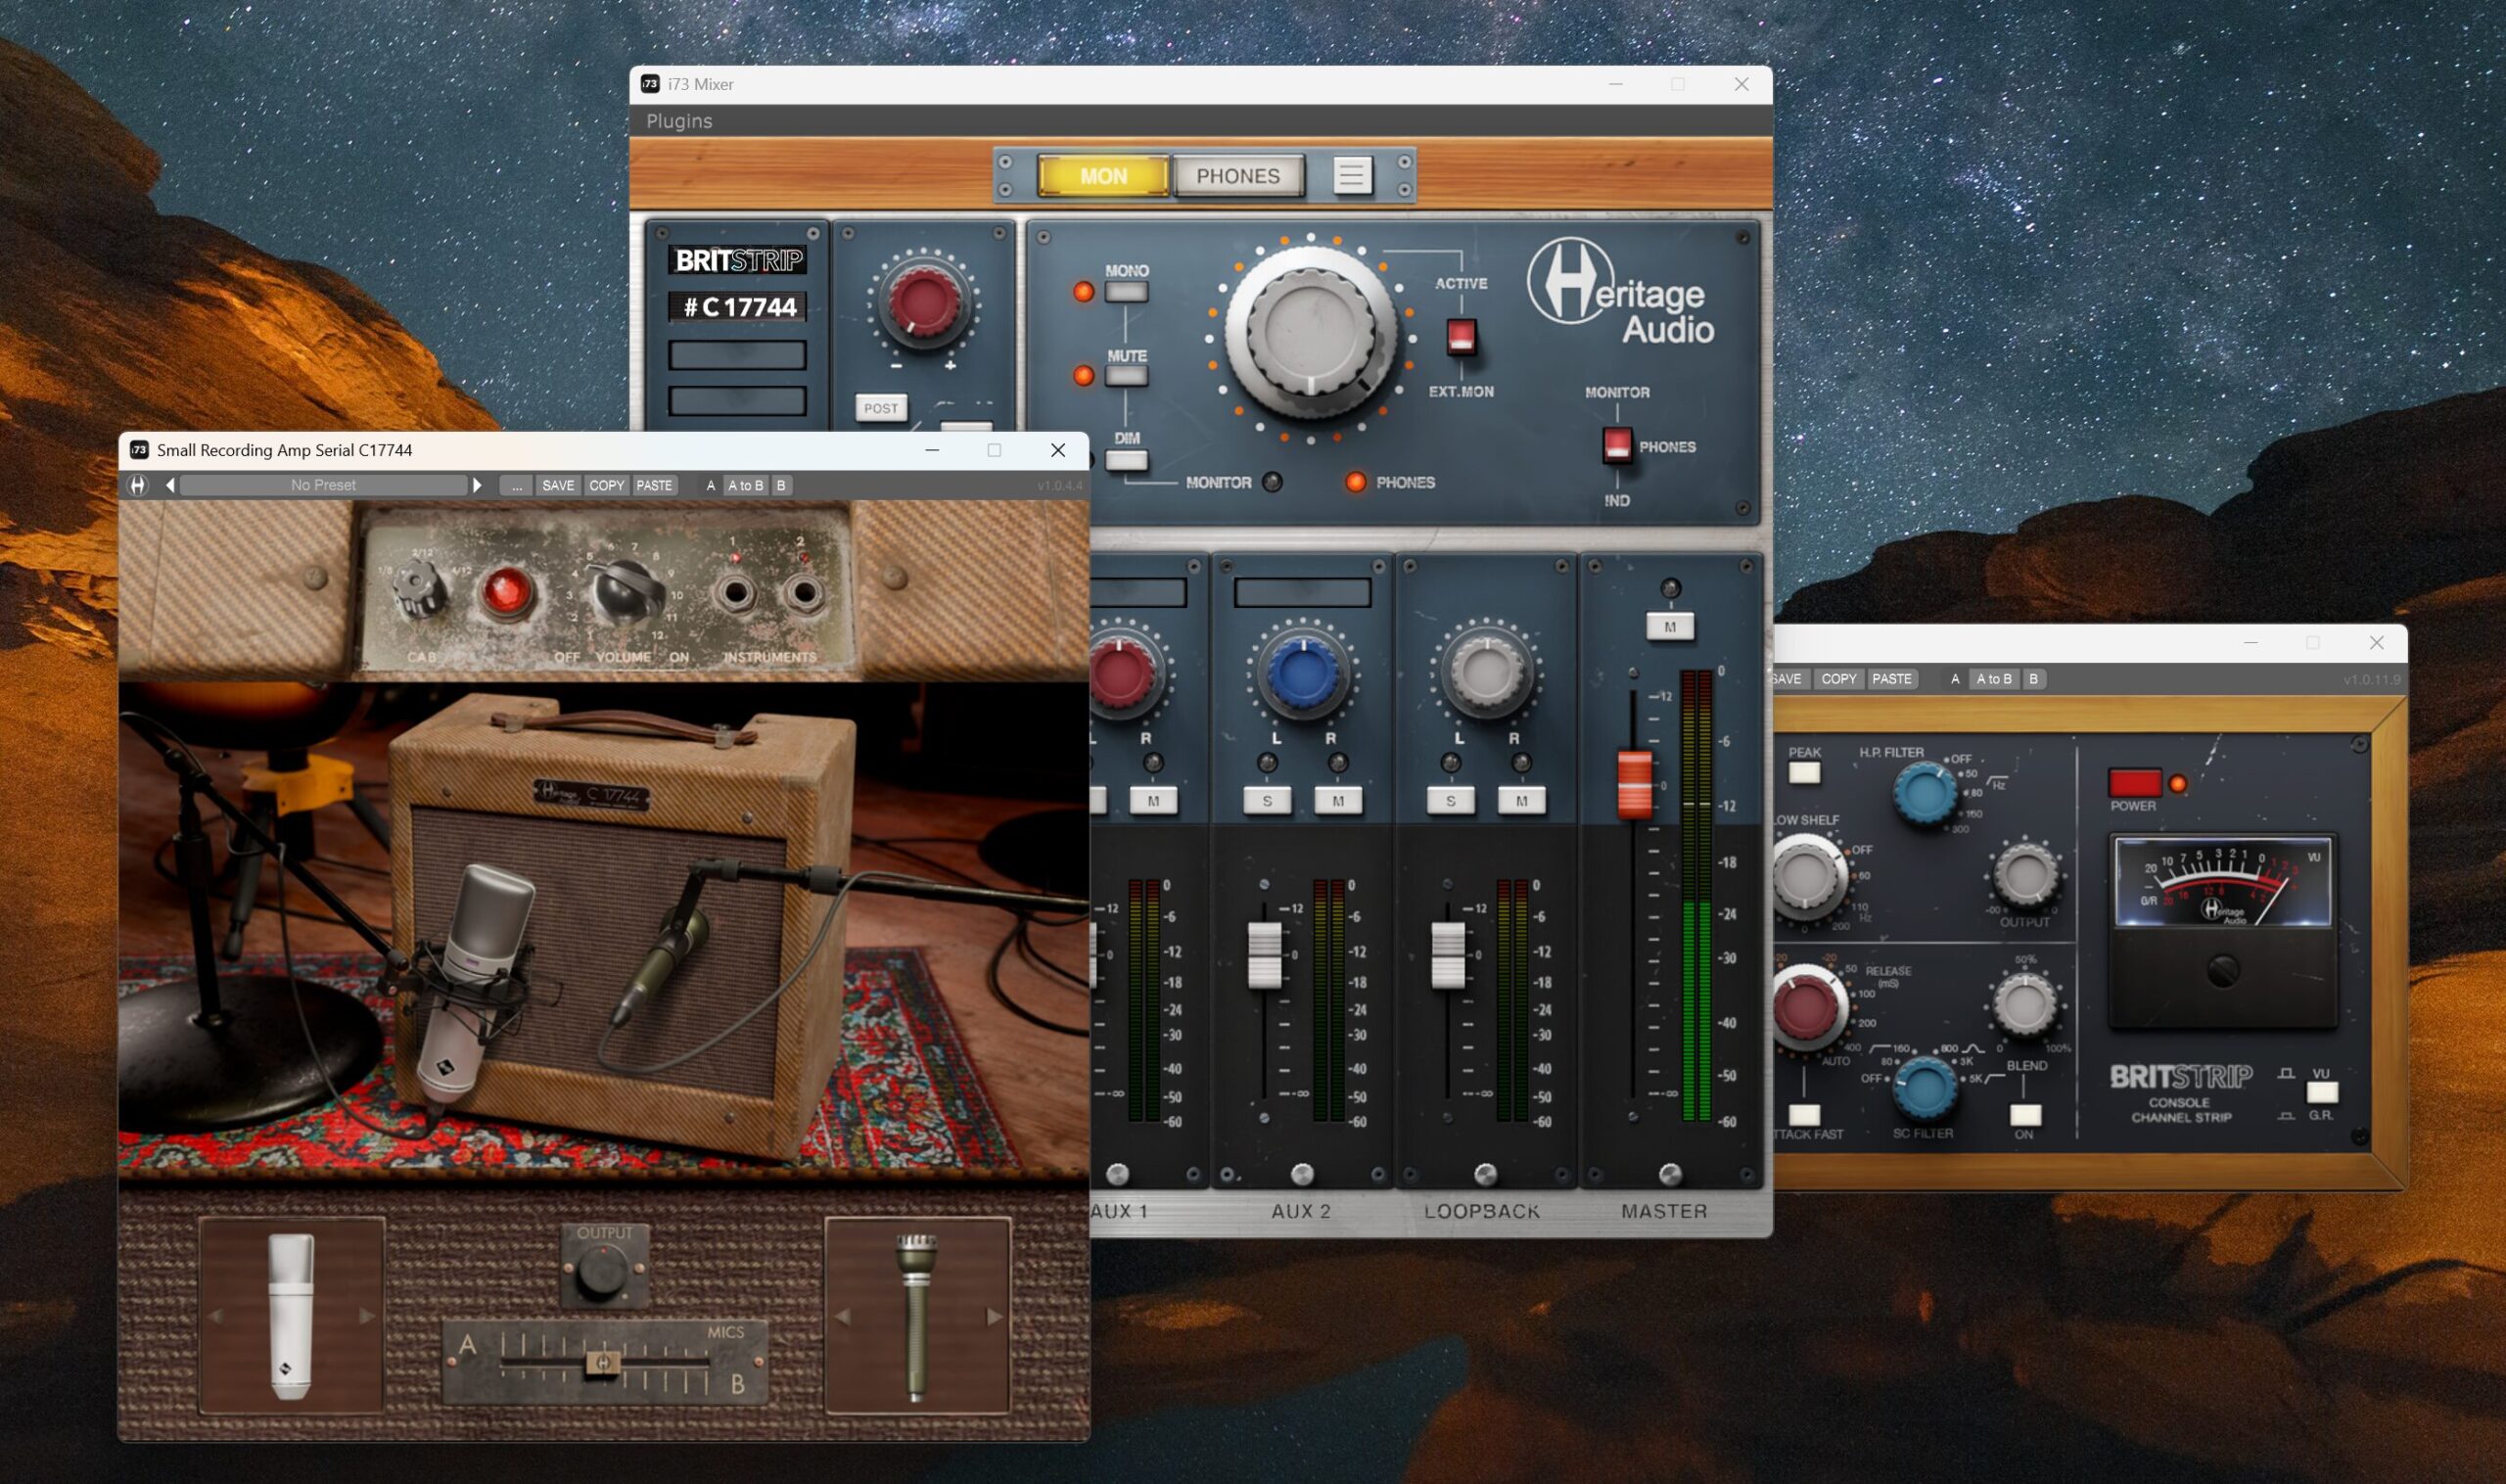Viewport: 2506px width, 1484px height.
Task: Click the large monitor volume knob
Action: 1310,330
